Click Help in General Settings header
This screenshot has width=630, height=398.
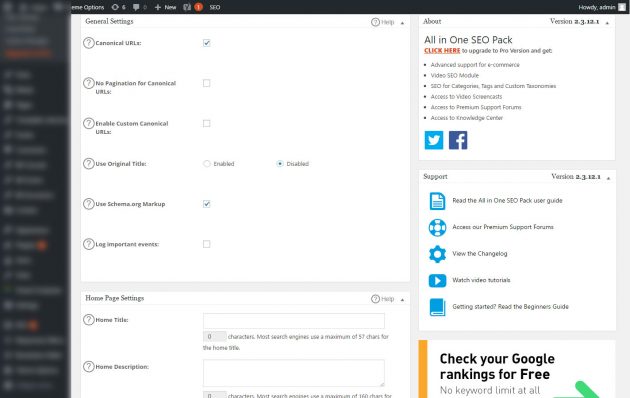point(382,22)
